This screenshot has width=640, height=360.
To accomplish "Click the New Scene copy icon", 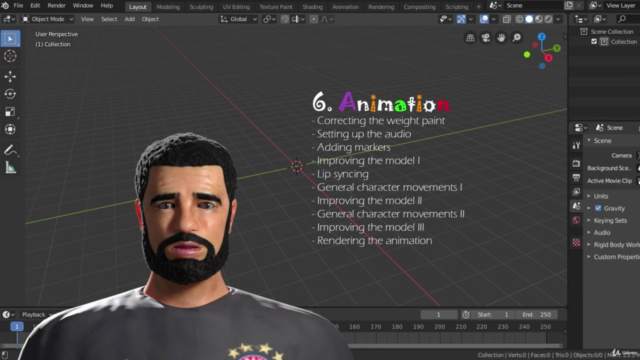I will pyautogui.click(x=569, y=5).
